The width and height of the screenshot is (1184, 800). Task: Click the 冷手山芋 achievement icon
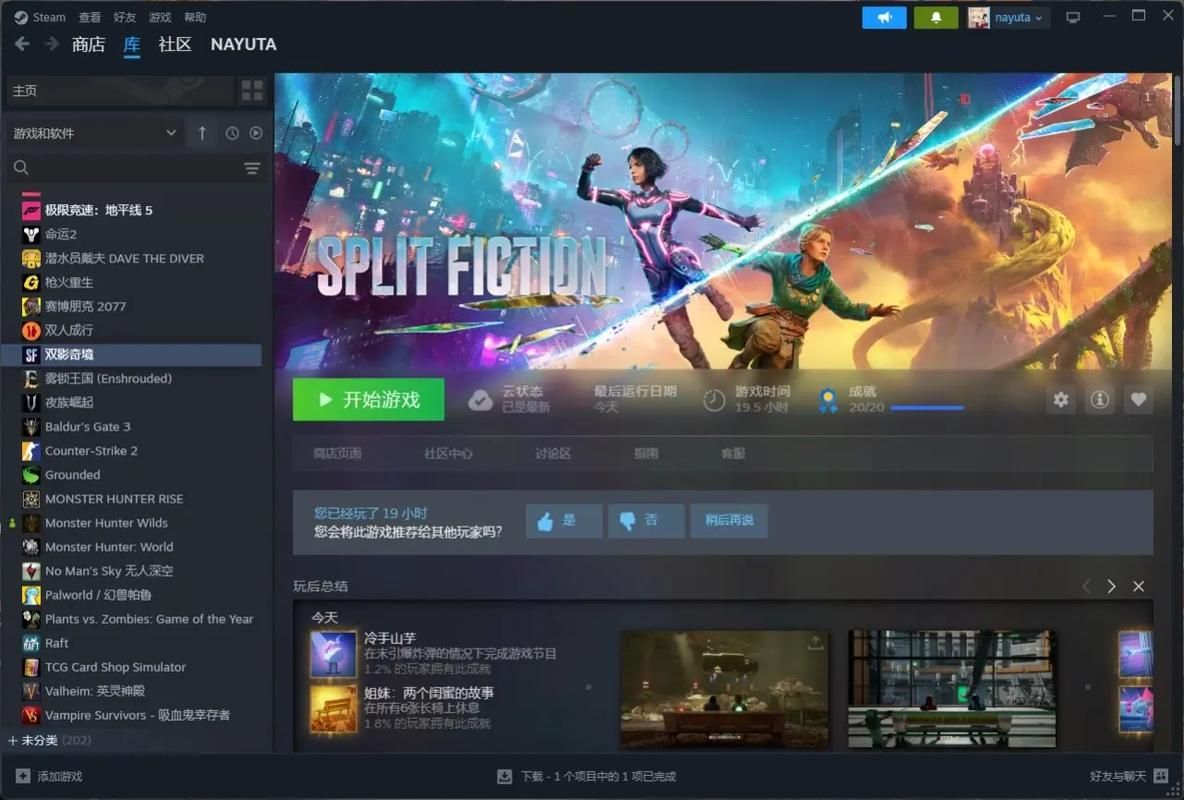coord(333,653)
